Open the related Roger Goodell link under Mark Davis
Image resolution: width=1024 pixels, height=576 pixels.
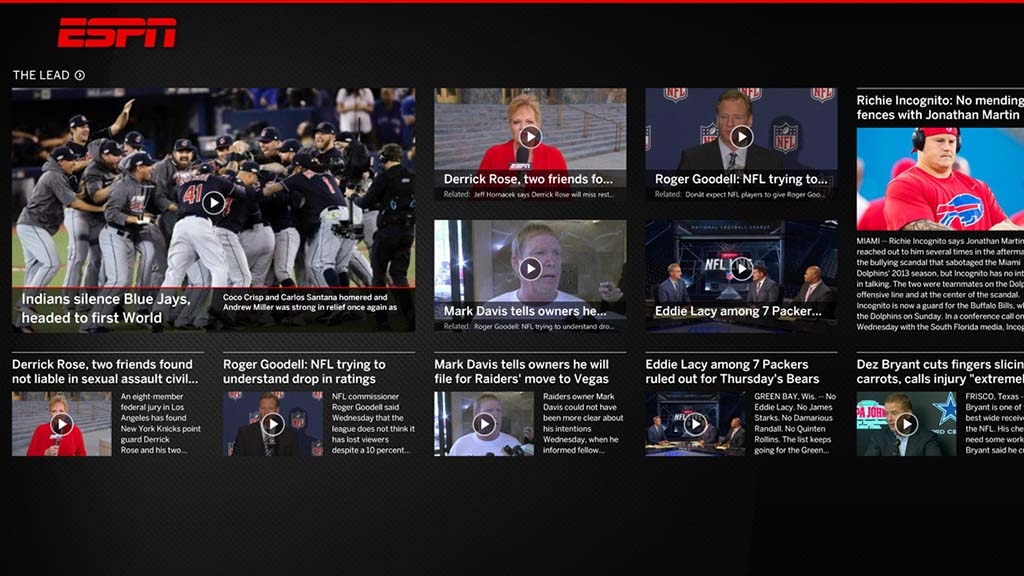547,323
